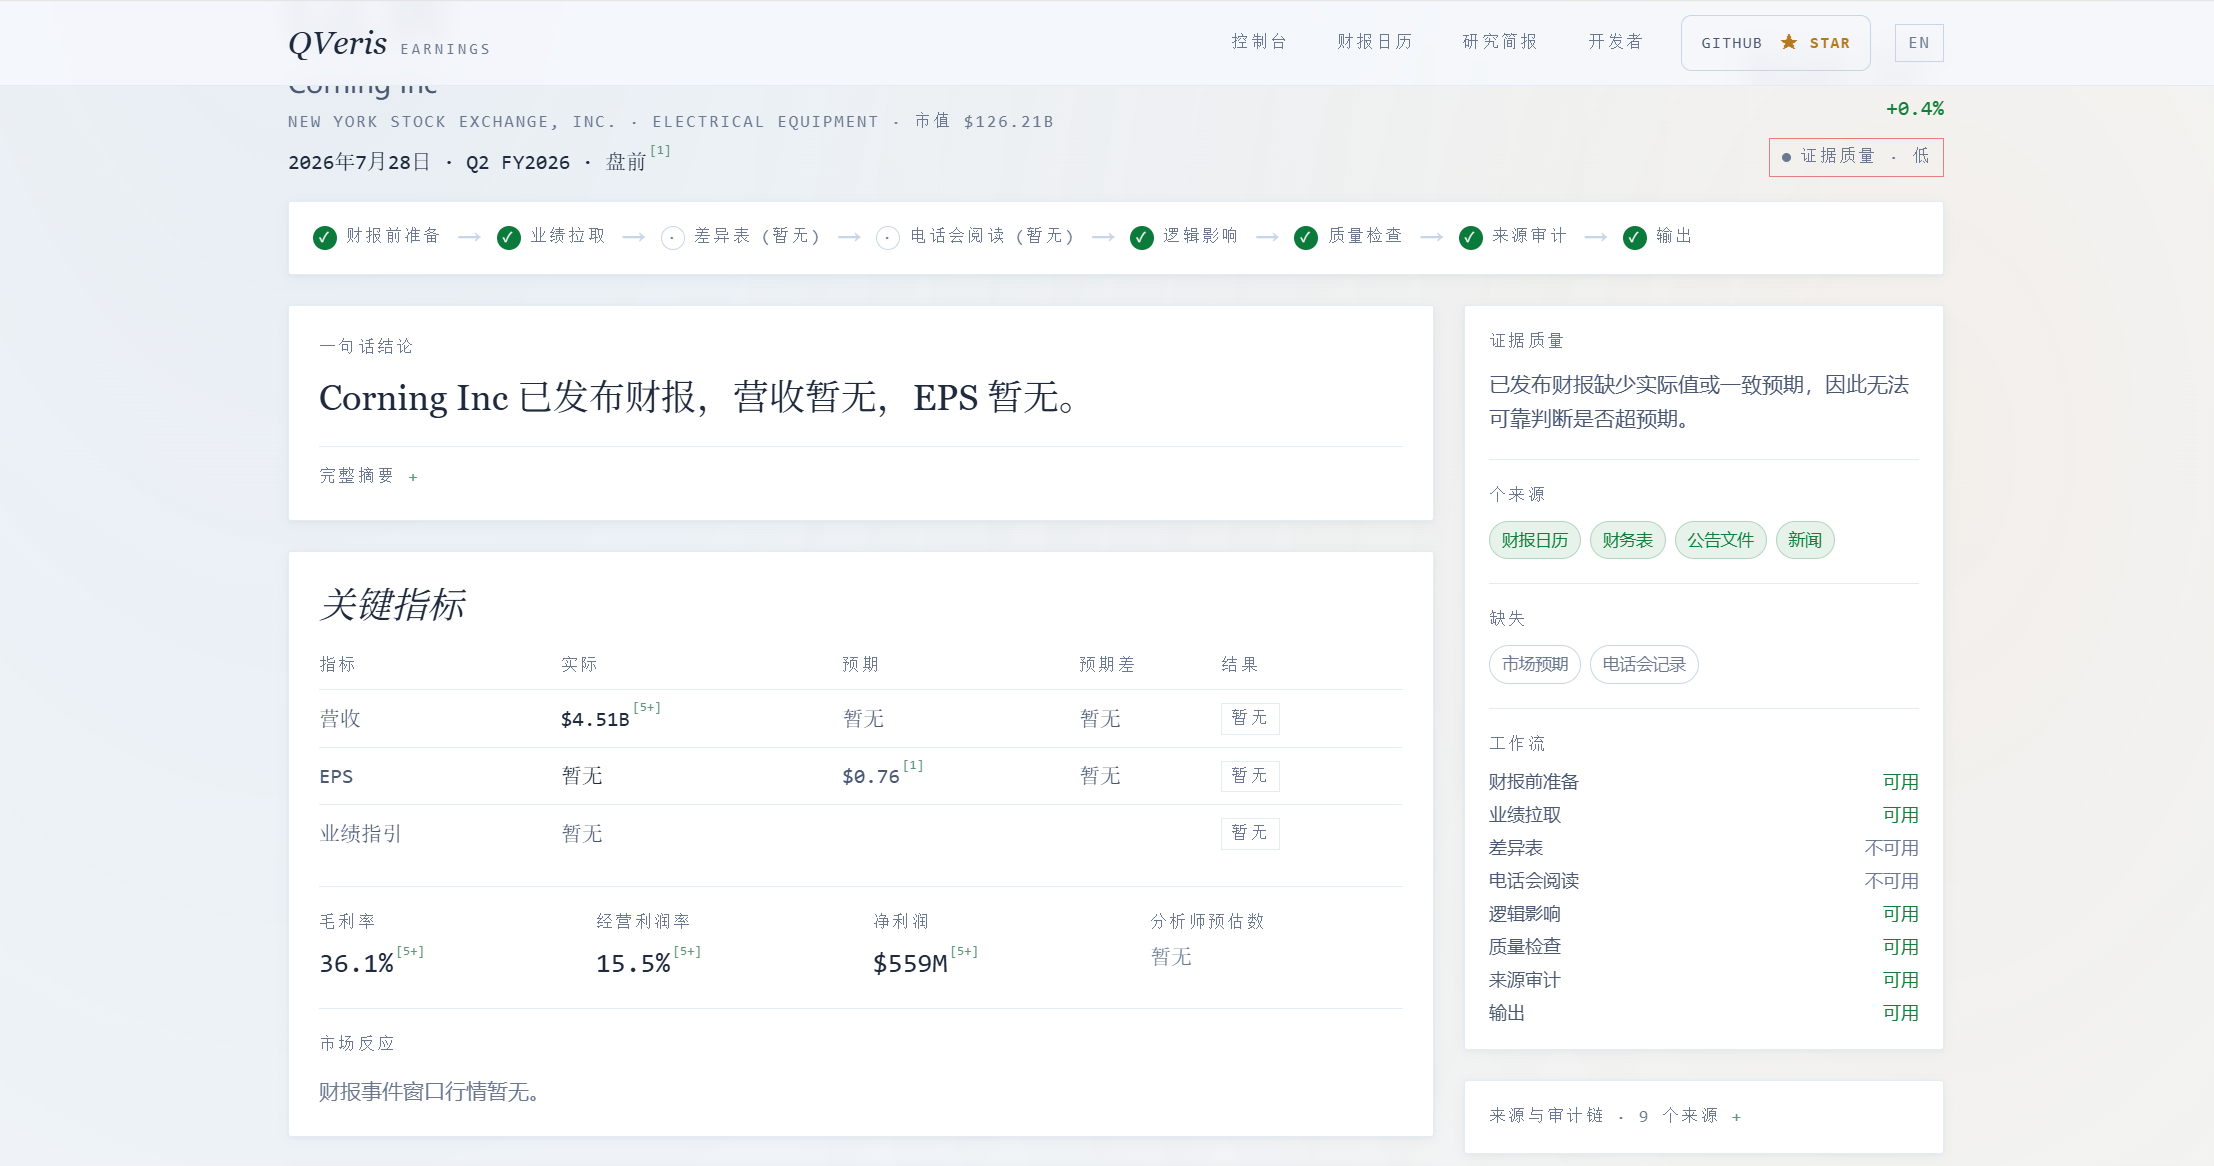Open the 研究简报 nav item
Image resolution: width=2214 pixels, height=1166 pixels.
(x=1500, y=42)
